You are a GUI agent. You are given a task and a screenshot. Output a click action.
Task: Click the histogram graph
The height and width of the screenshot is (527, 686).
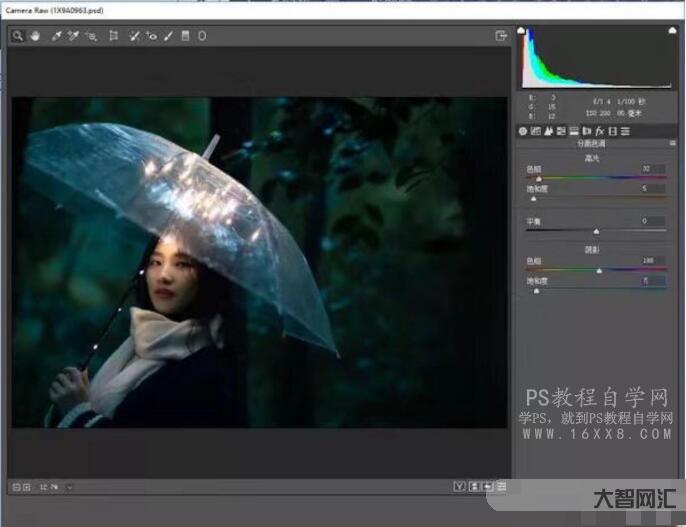(x=597, y=58)
